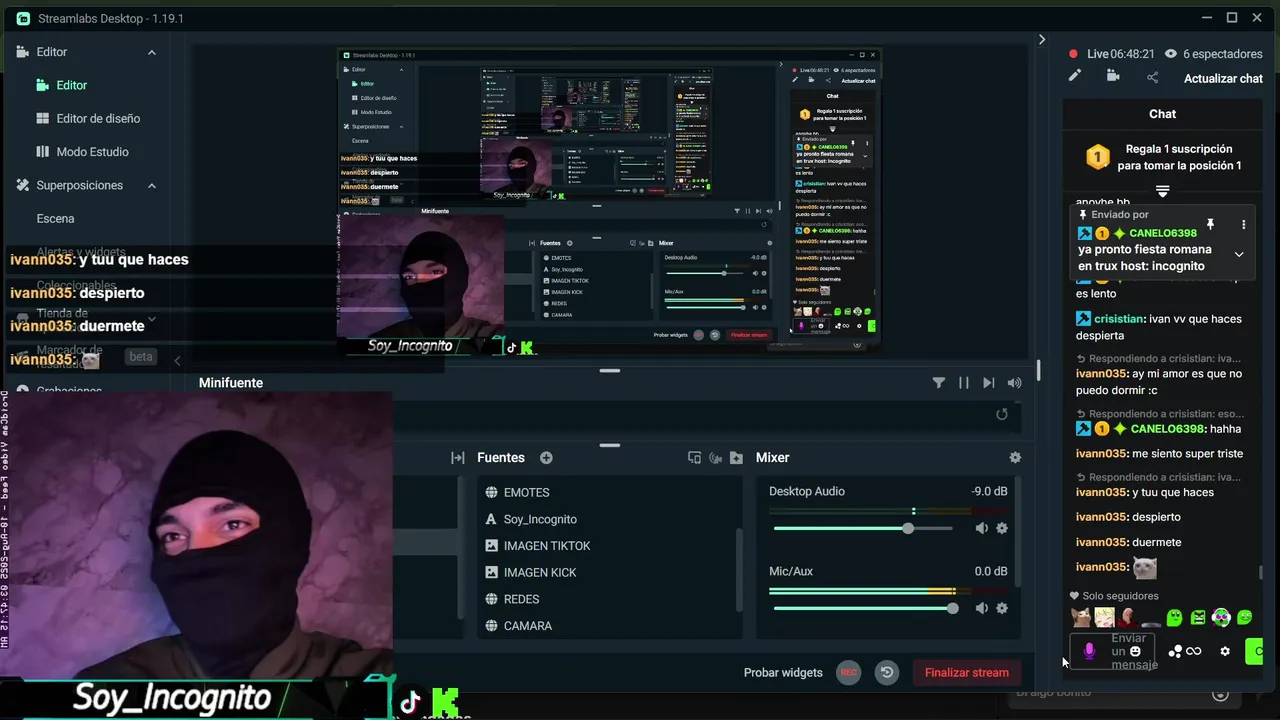Viewport: 1280px width, 720px height.
Task: Click the CANELO6398 username in the pinned message
Action: 1163,233
